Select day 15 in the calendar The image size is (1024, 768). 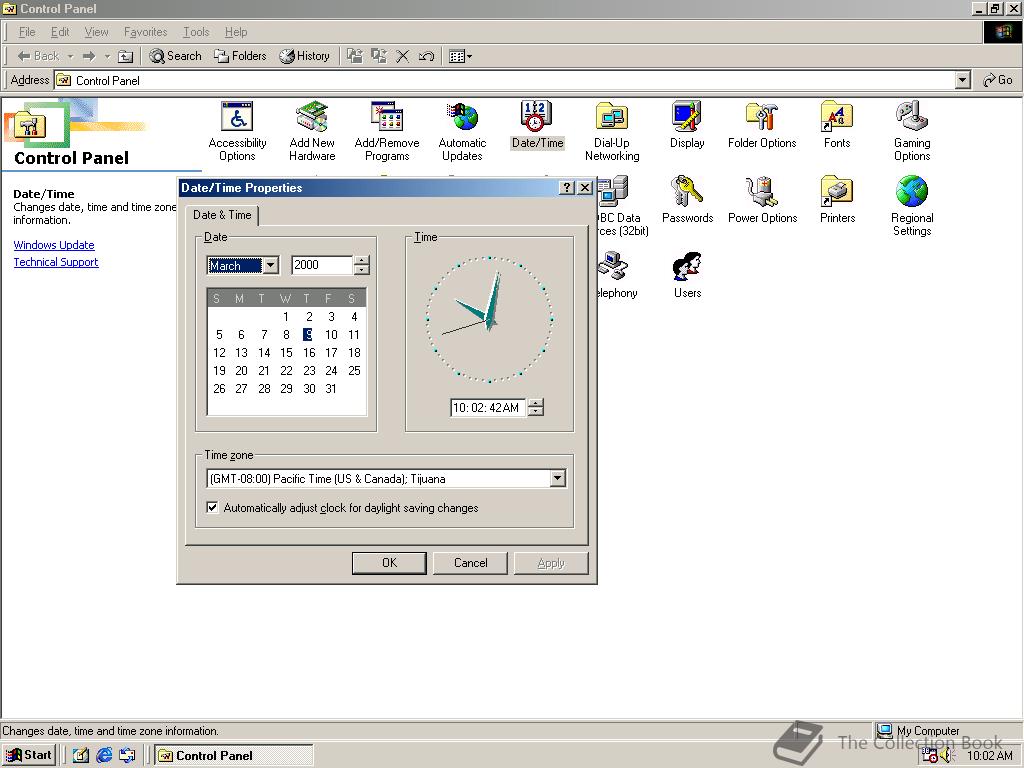286,353
